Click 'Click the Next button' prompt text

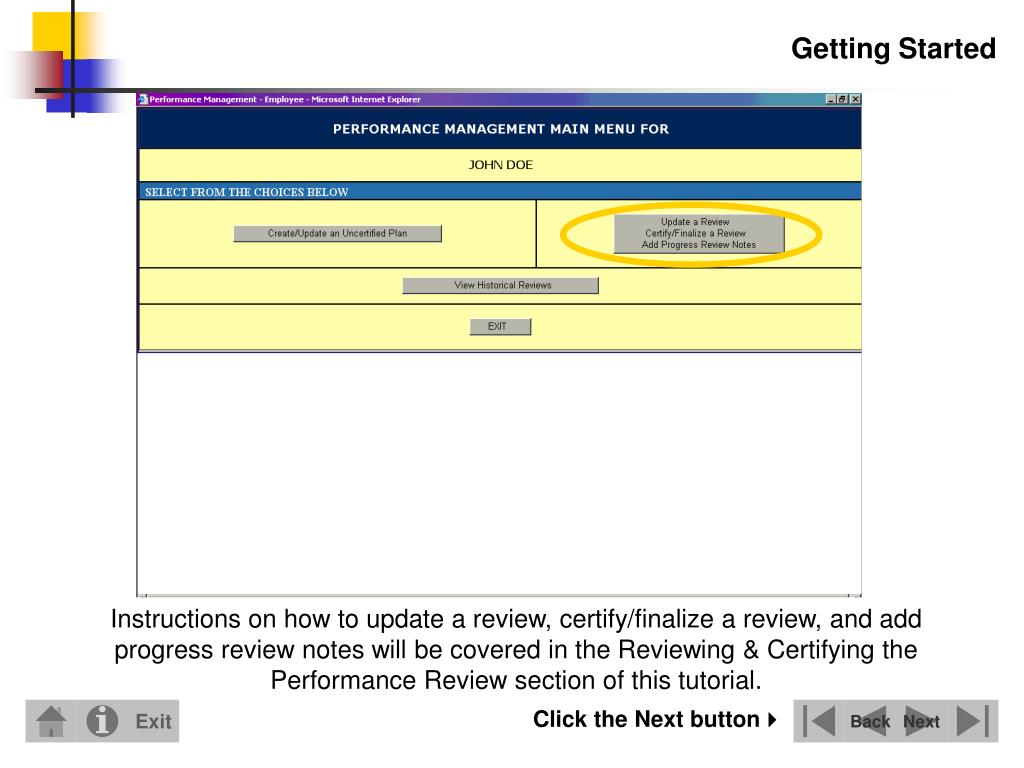pos(647,719)
